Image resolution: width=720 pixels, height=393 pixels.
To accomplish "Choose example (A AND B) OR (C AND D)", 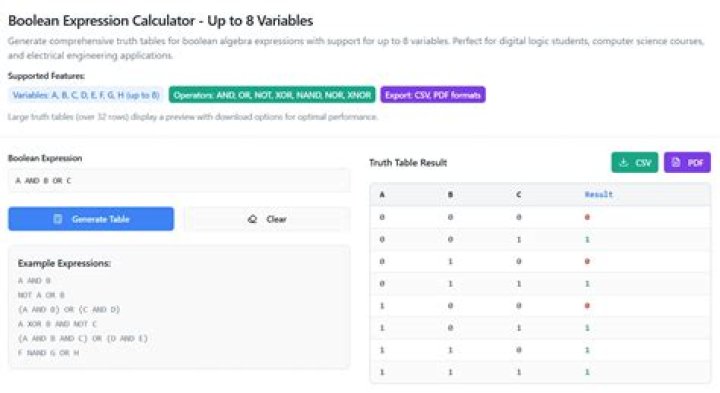I will 69,309.
